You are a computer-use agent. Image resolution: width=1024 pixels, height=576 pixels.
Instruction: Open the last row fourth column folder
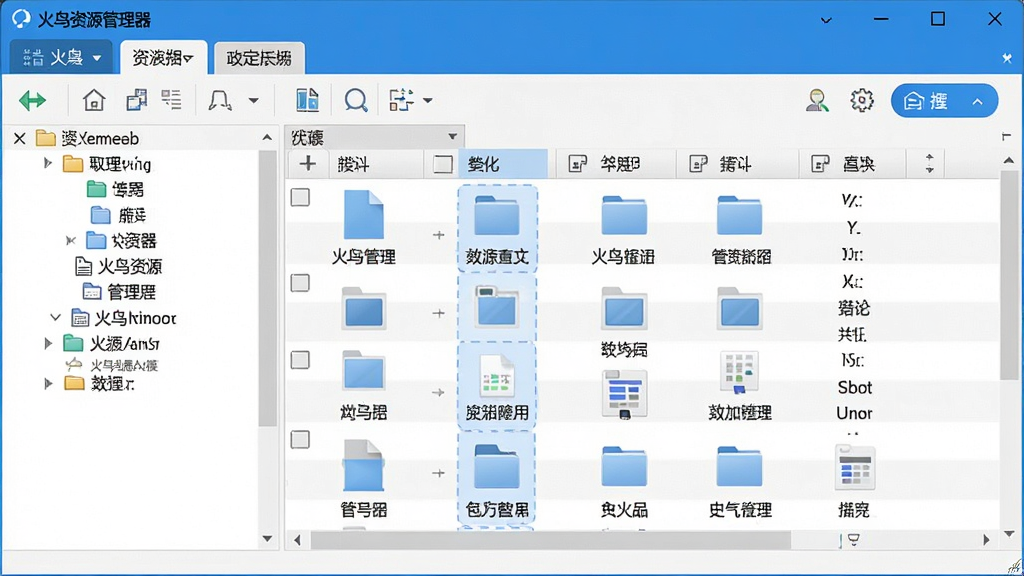[739, 466]
